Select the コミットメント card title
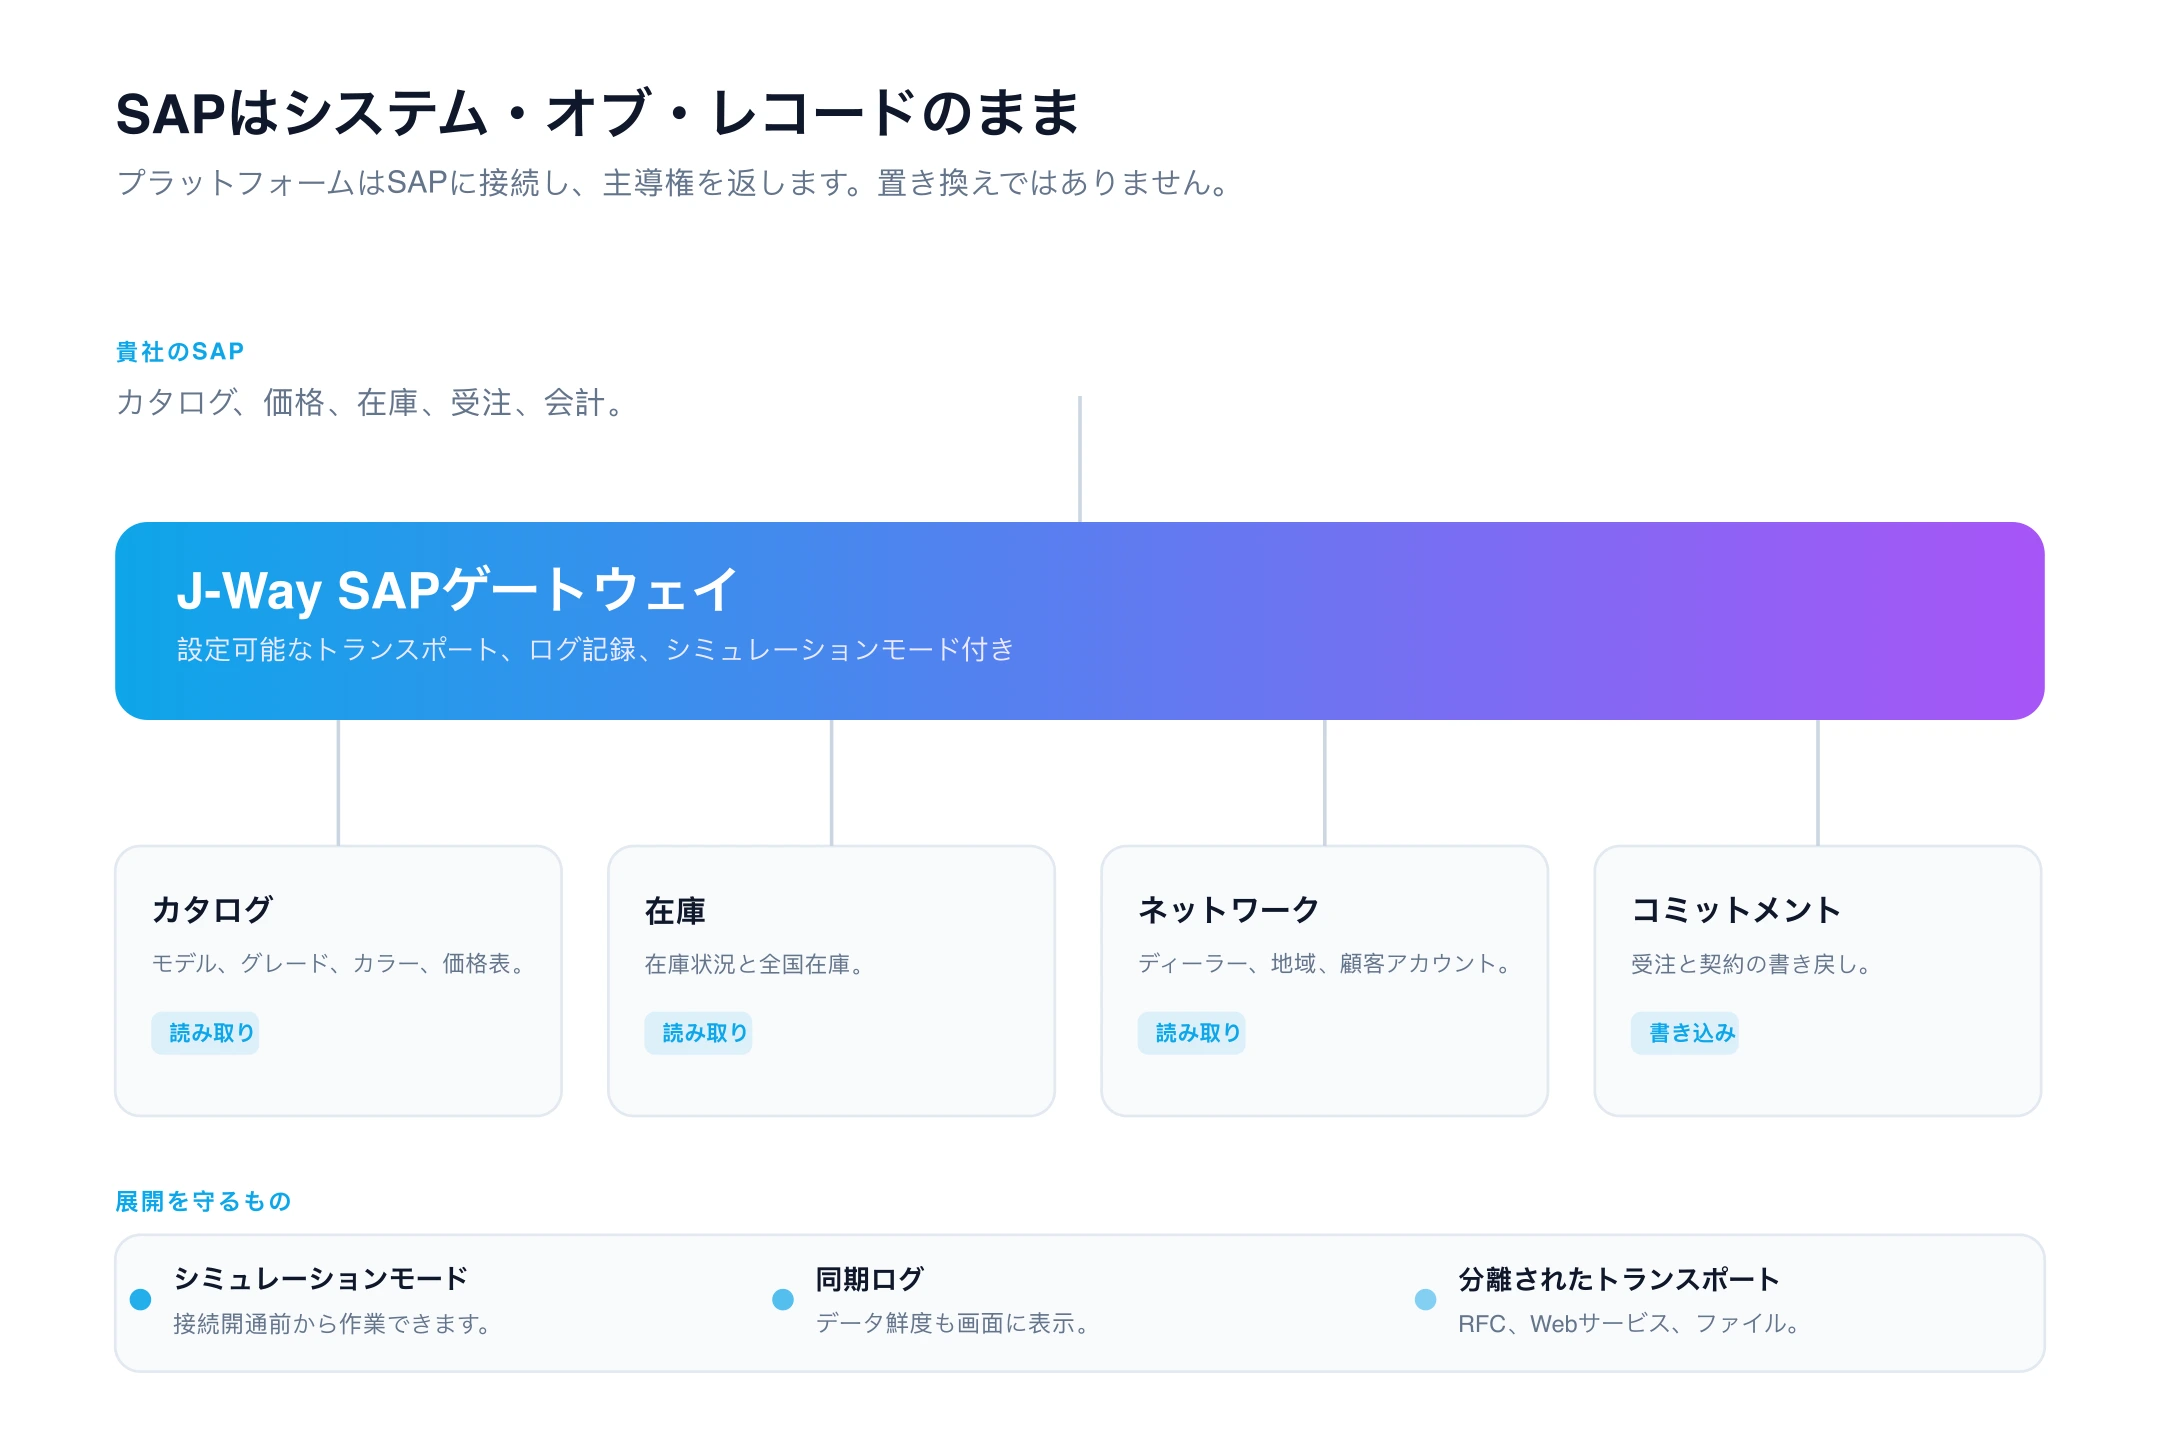This screenshot has height=1440, width=2160. [1735, 909]
